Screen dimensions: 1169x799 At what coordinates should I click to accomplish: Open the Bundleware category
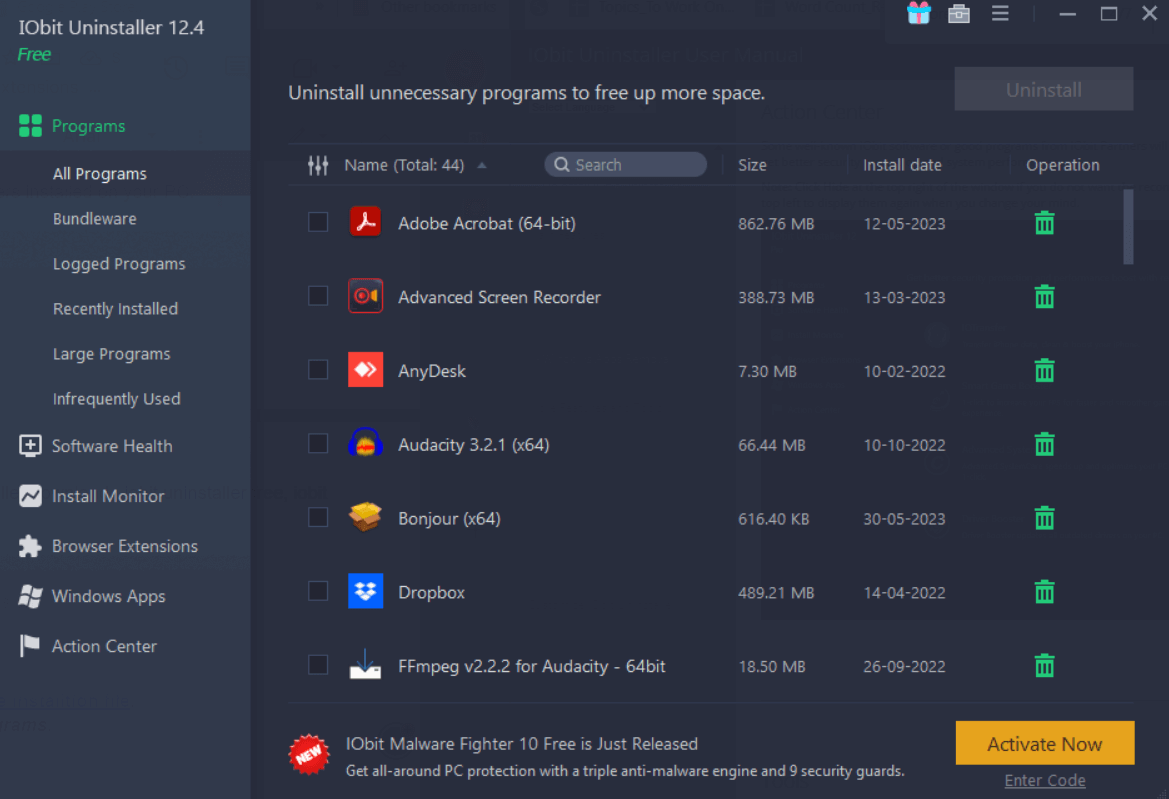(95, 219)
